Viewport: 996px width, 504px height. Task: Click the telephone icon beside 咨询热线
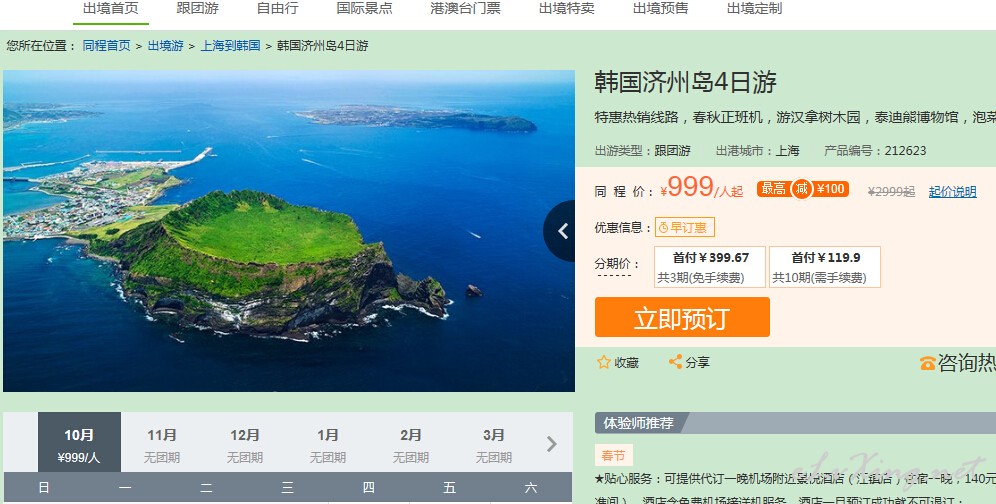(x=927, y=364)
